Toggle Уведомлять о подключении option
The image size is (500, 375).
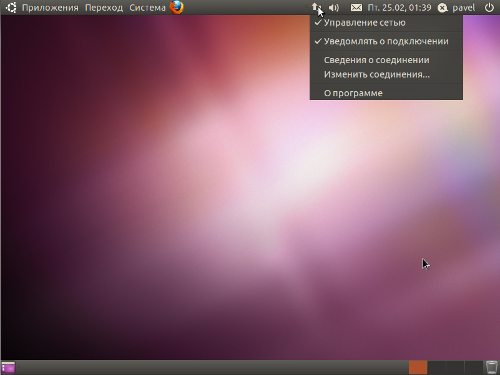pyautogui.click(x=386, y=41)
